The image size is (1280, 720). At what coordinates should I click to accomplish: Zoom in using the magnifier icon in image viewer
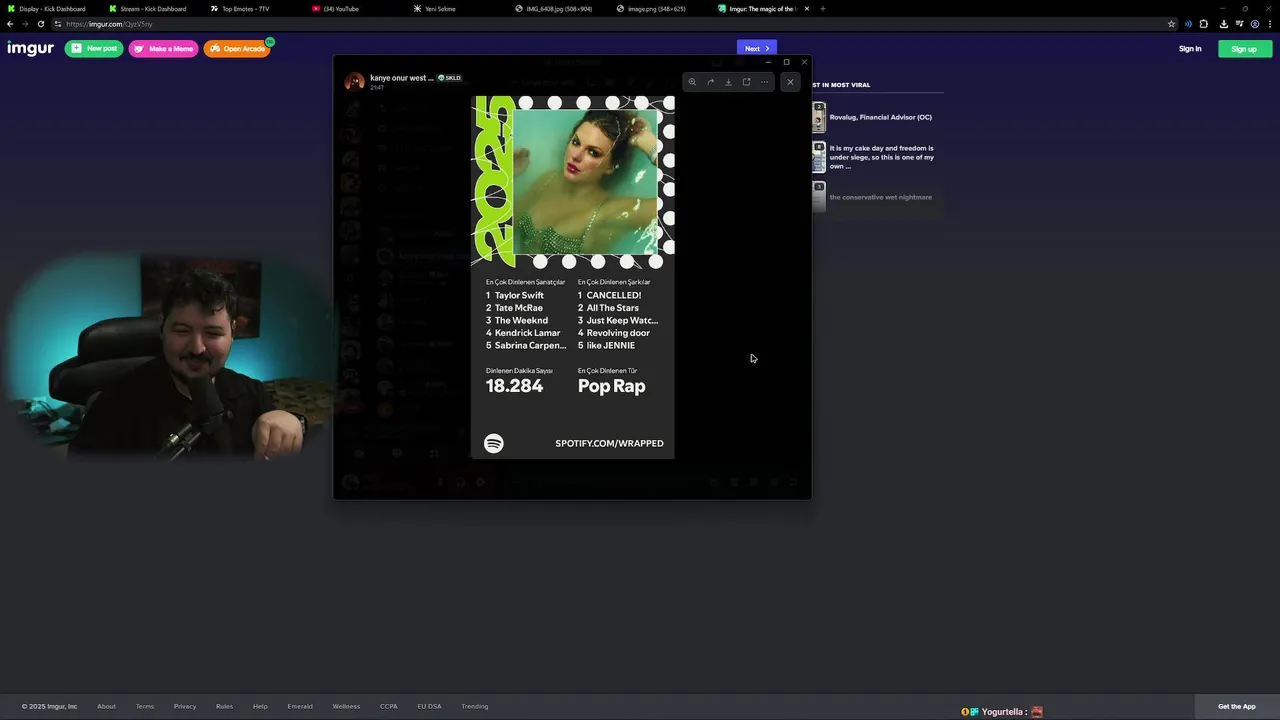point(692,82)
